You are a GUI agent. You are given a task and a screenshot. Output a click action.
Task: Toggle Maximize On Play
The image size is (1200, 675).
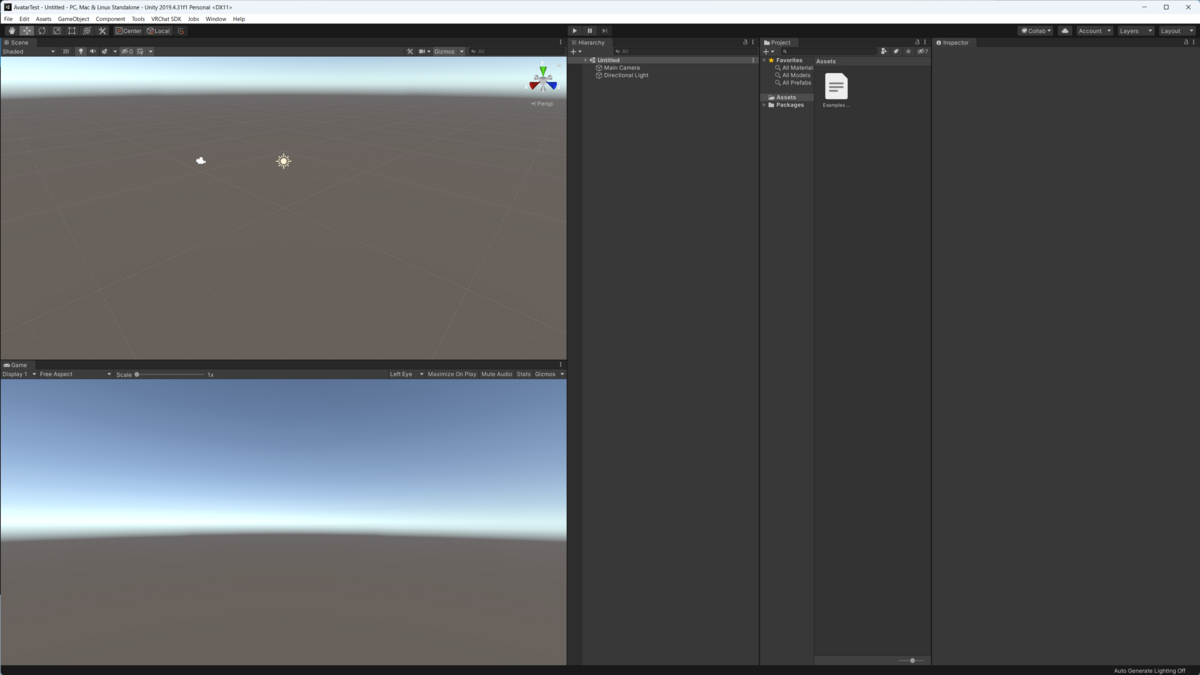coord(452,374)
